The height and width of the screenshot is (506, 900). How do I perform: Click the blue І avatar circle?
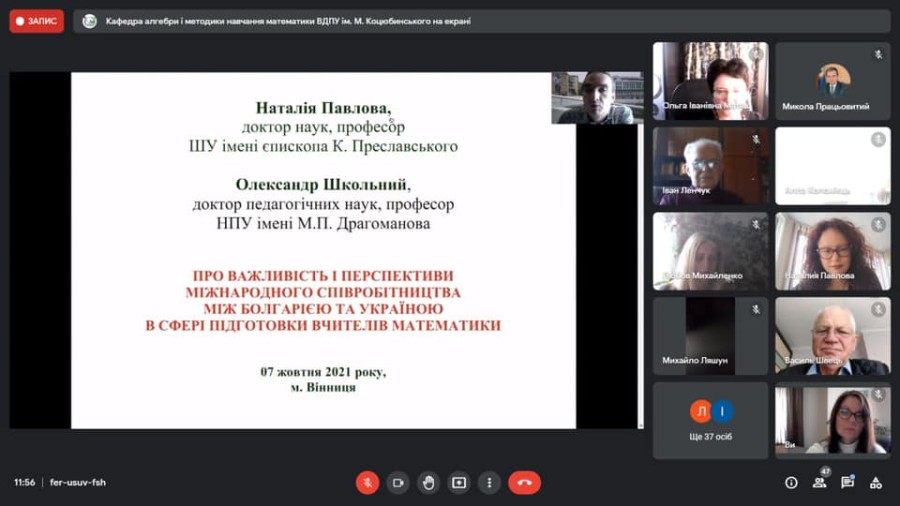722,411
